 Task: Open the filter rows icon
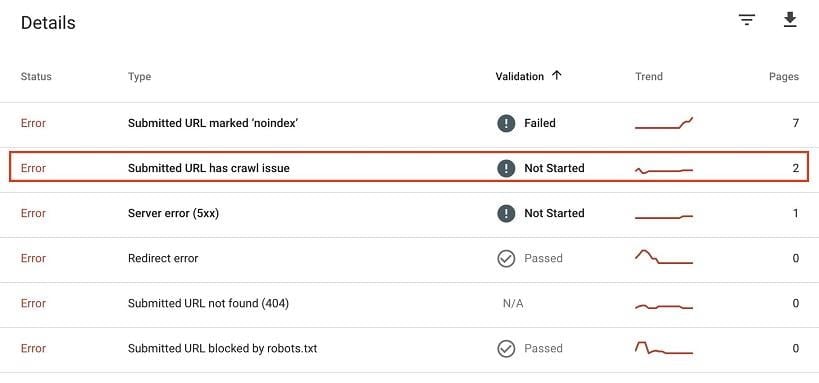[746, 20]
